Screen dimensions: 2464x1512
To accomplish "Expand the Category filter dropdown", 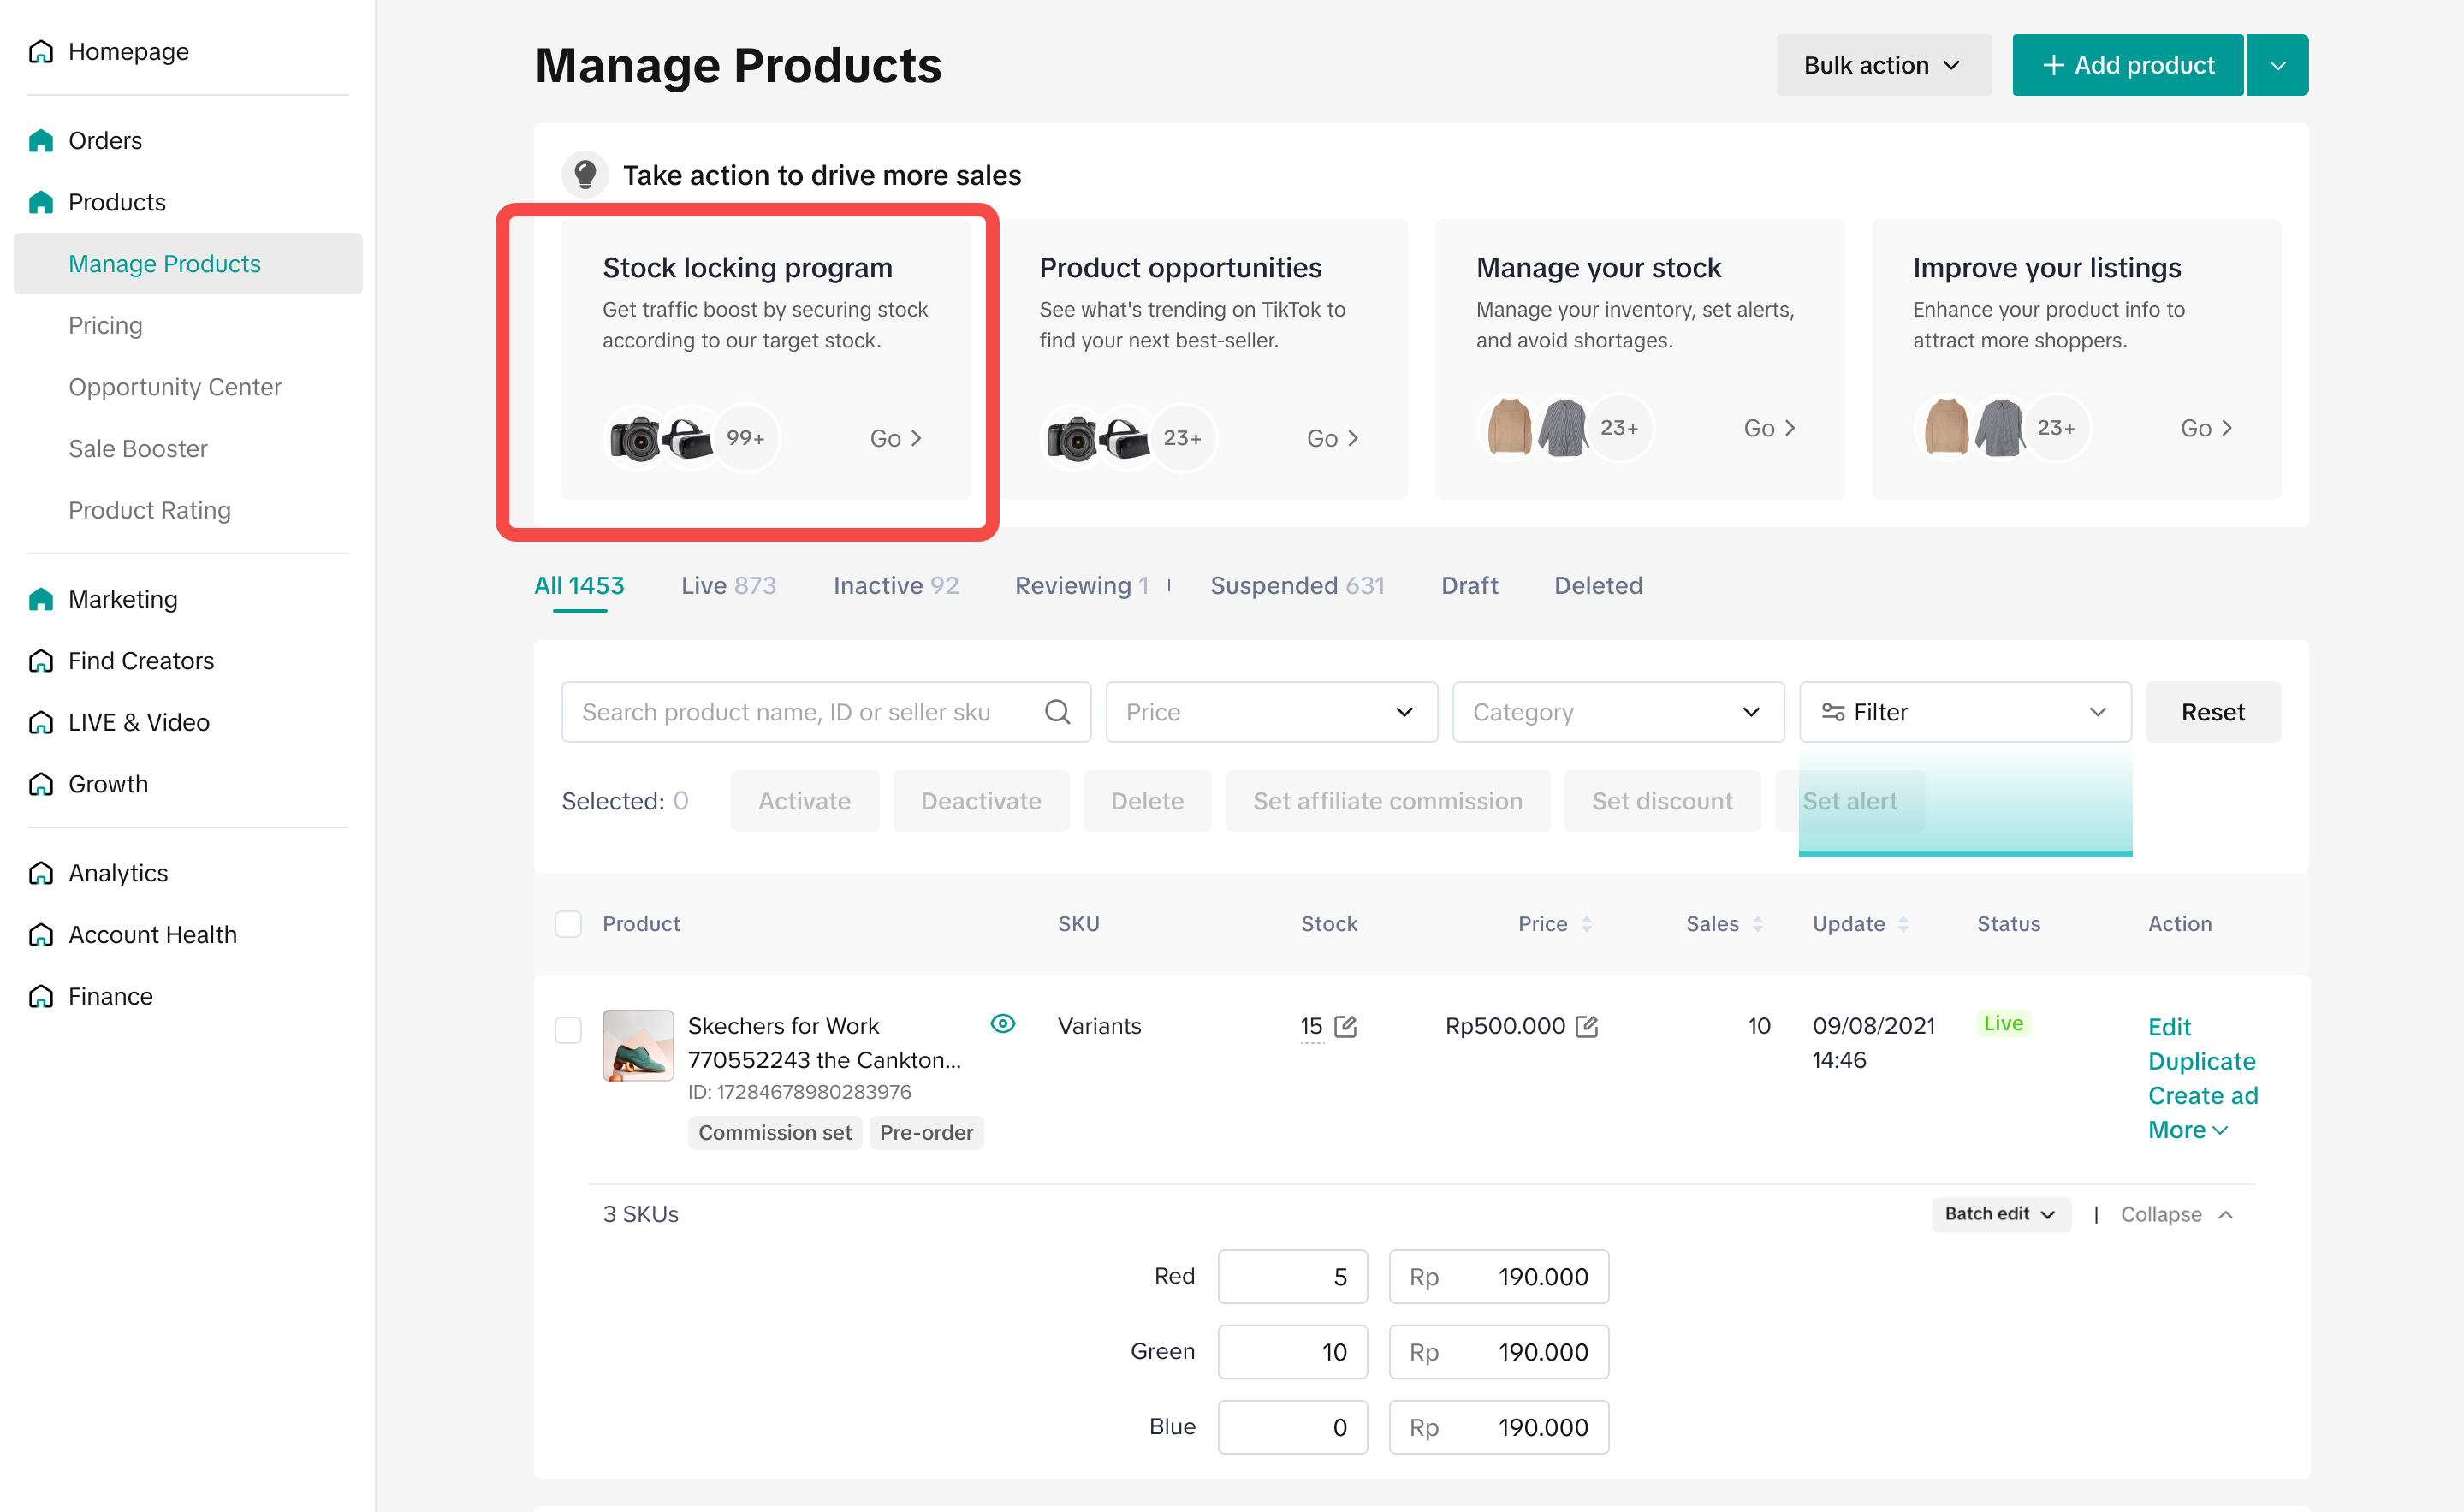I will pyautogui.click(x=1617, y=712).
